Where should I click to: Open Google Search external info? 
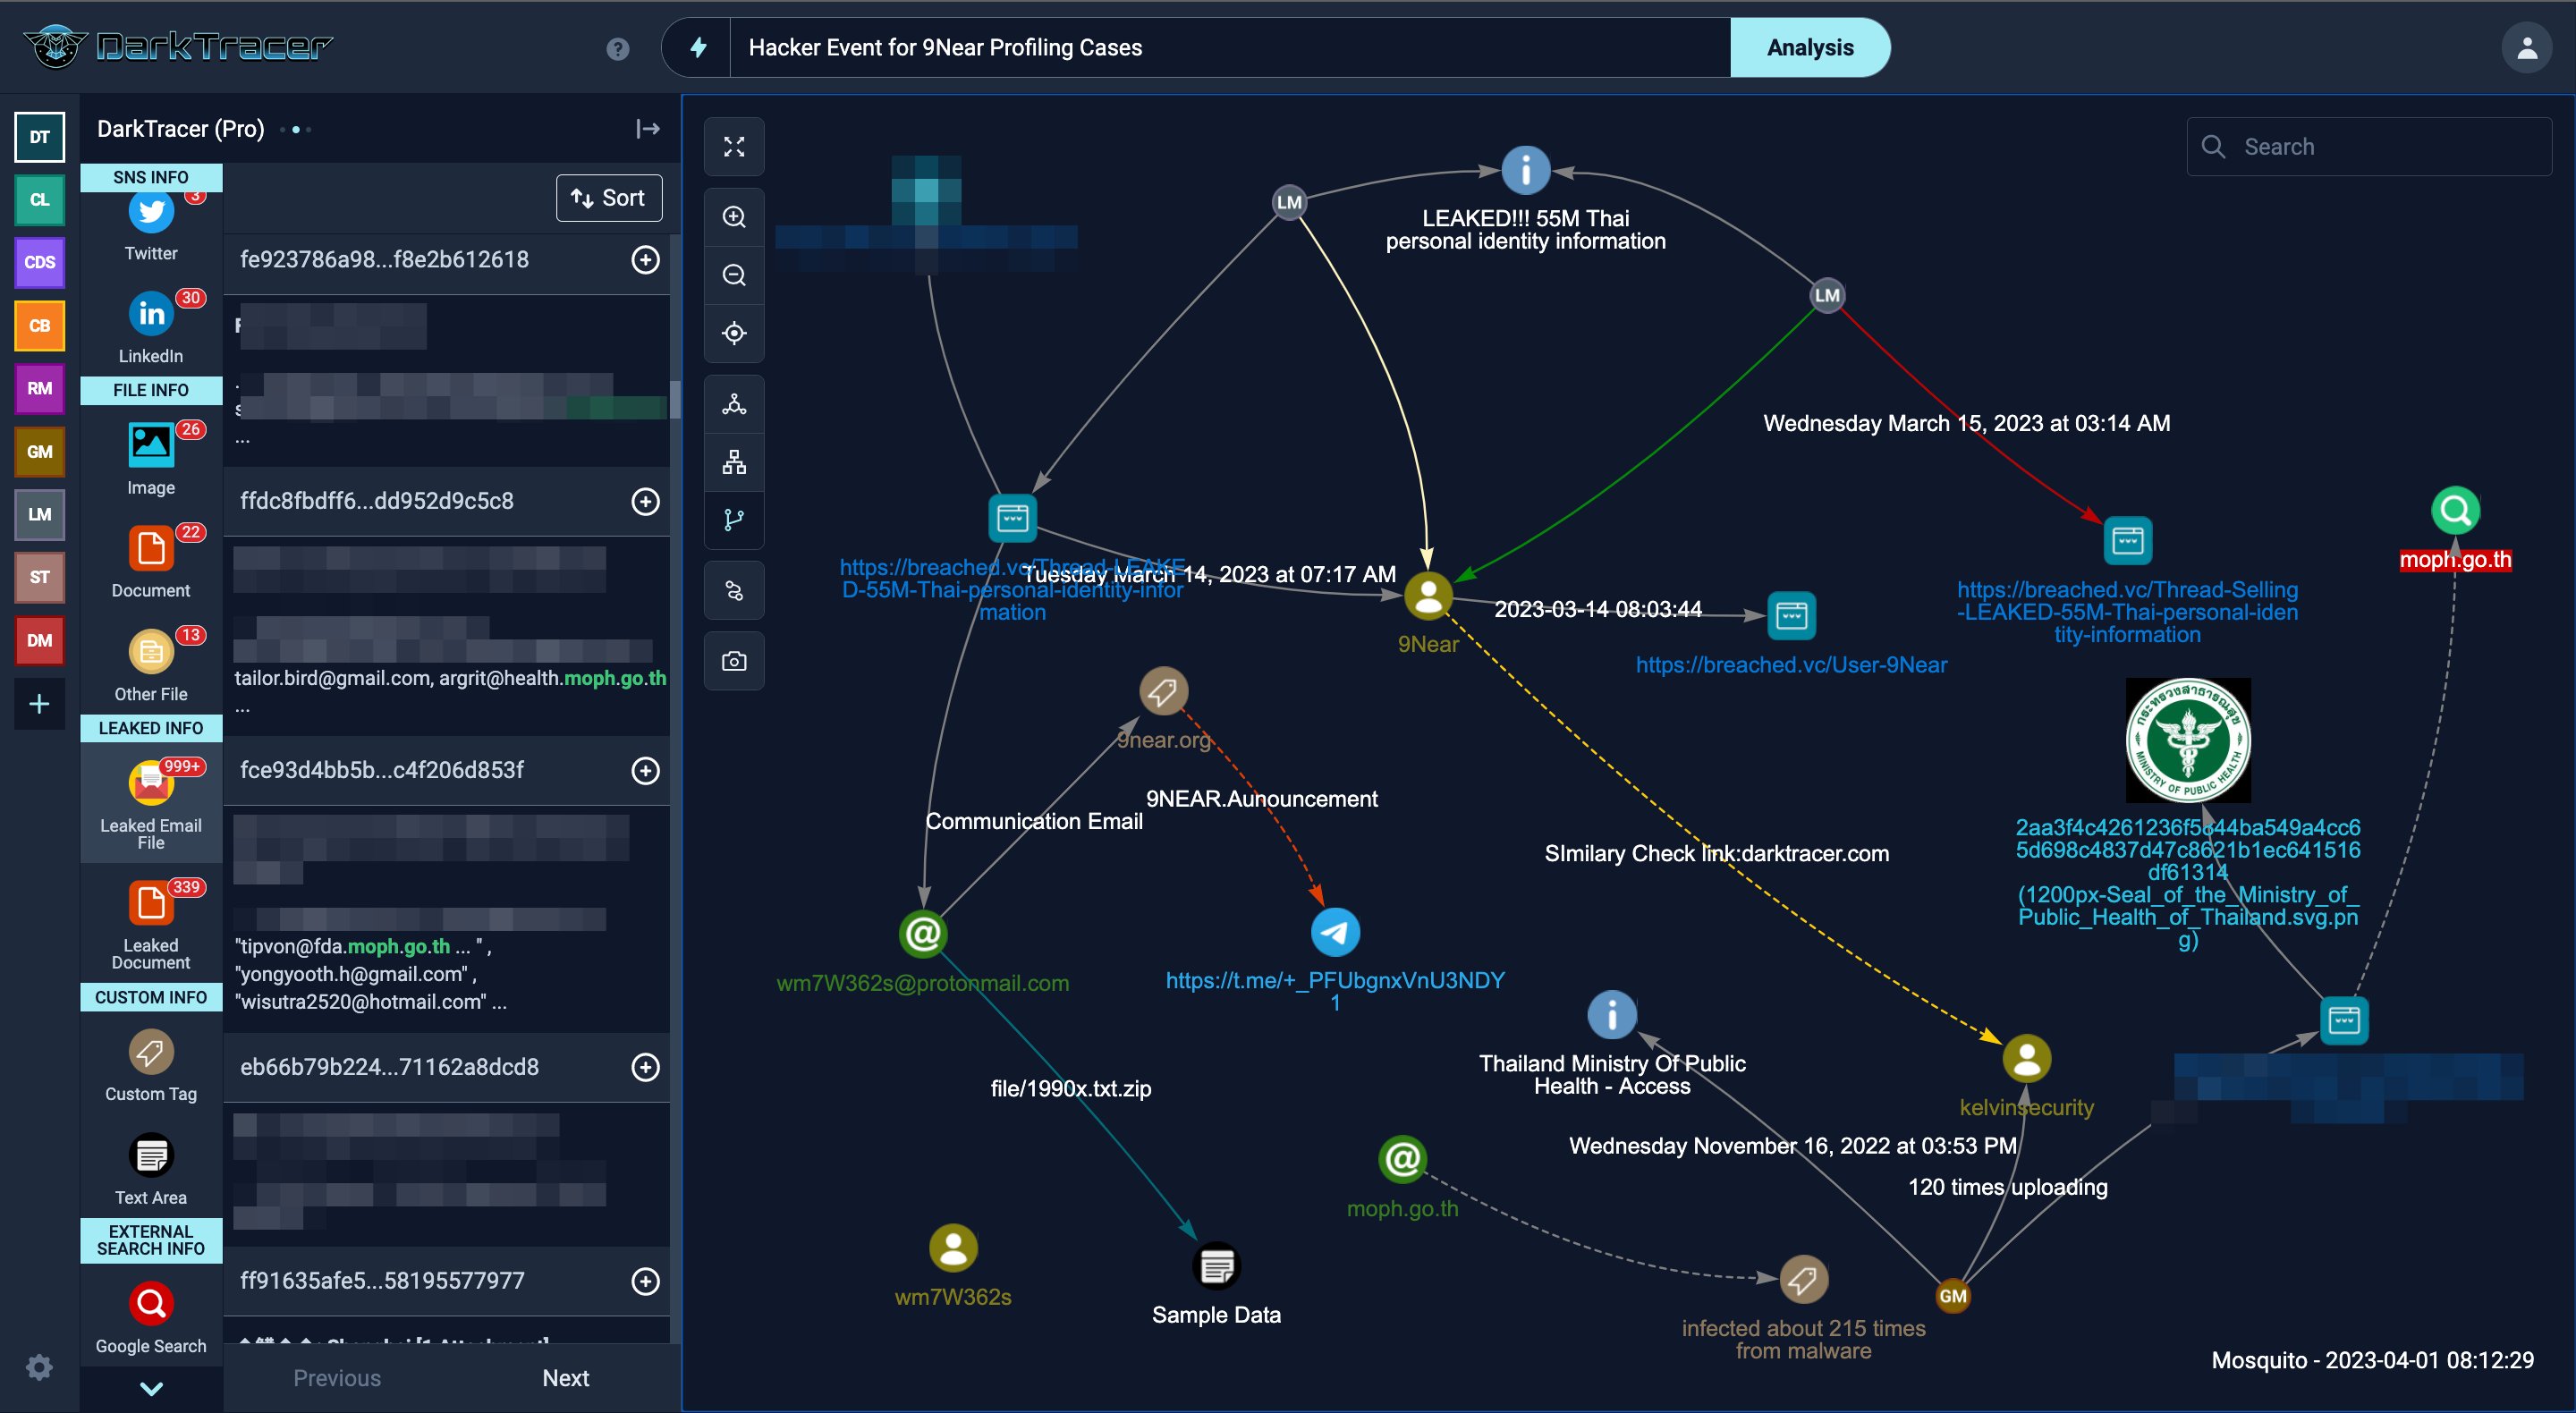pyautogui.click(x=151, y=1318)
